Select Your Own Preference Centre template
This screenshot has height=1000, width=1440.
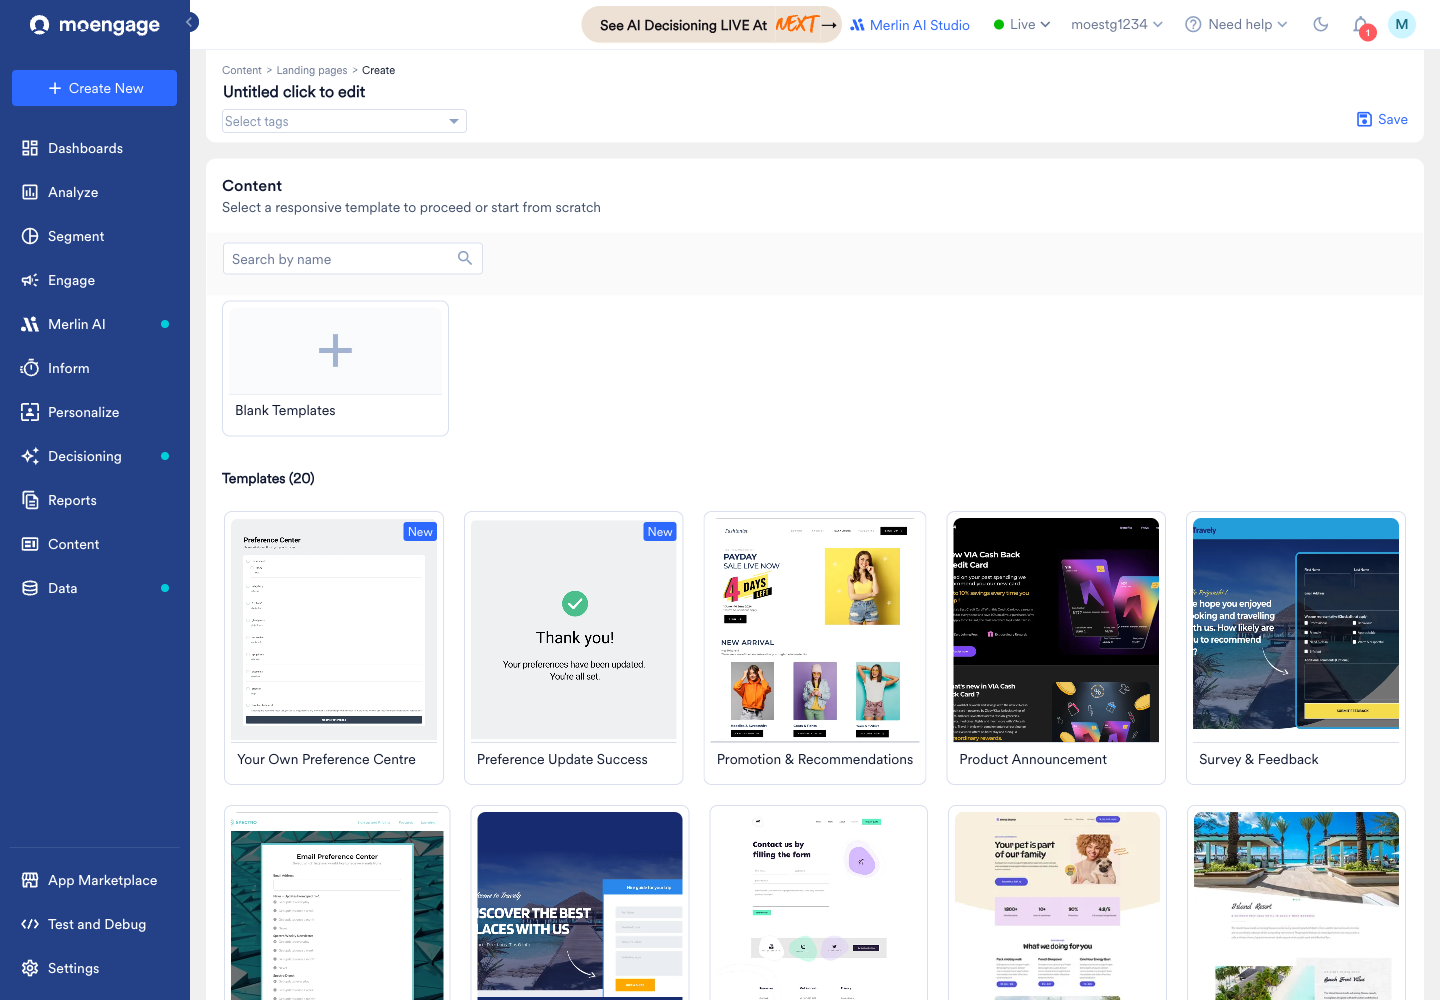point(334,648)
